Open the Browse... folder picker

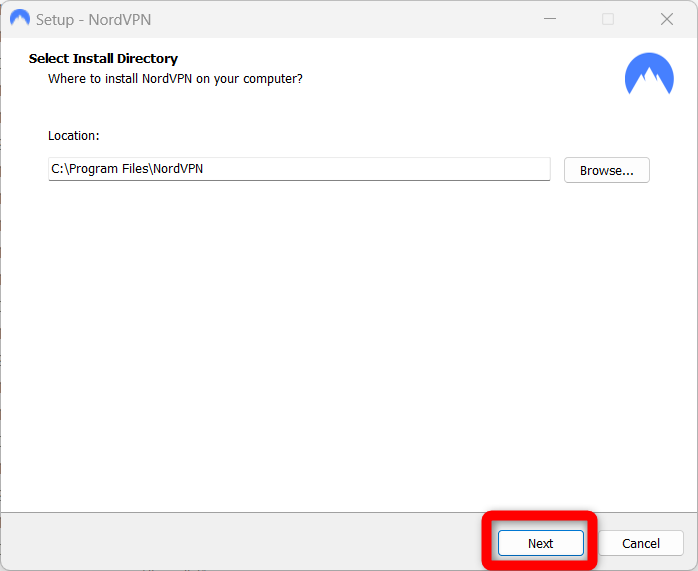[606, 170]
